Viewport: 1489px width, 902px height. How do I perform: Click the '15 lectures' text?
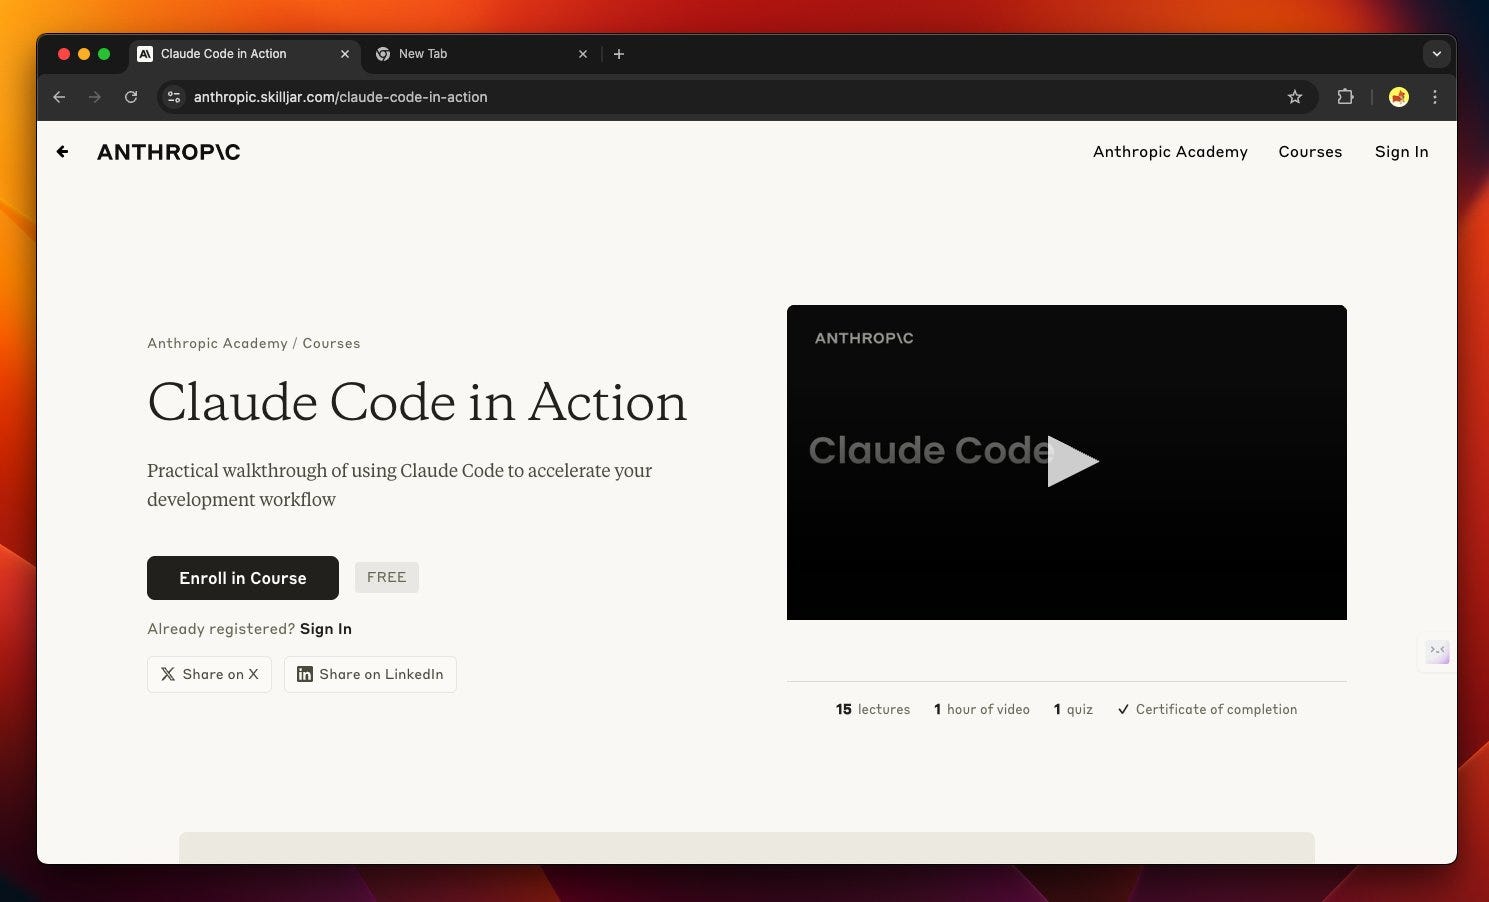pyautogui.click(x=873, y=709)
